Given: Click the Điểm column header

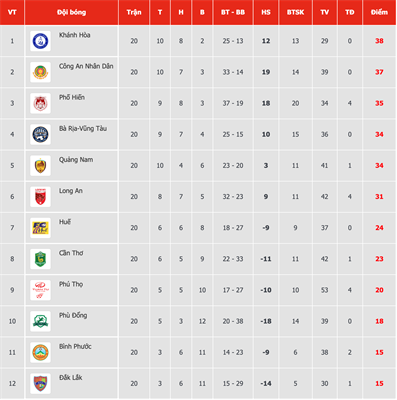Looking at the screenshot, I should 379,12.
